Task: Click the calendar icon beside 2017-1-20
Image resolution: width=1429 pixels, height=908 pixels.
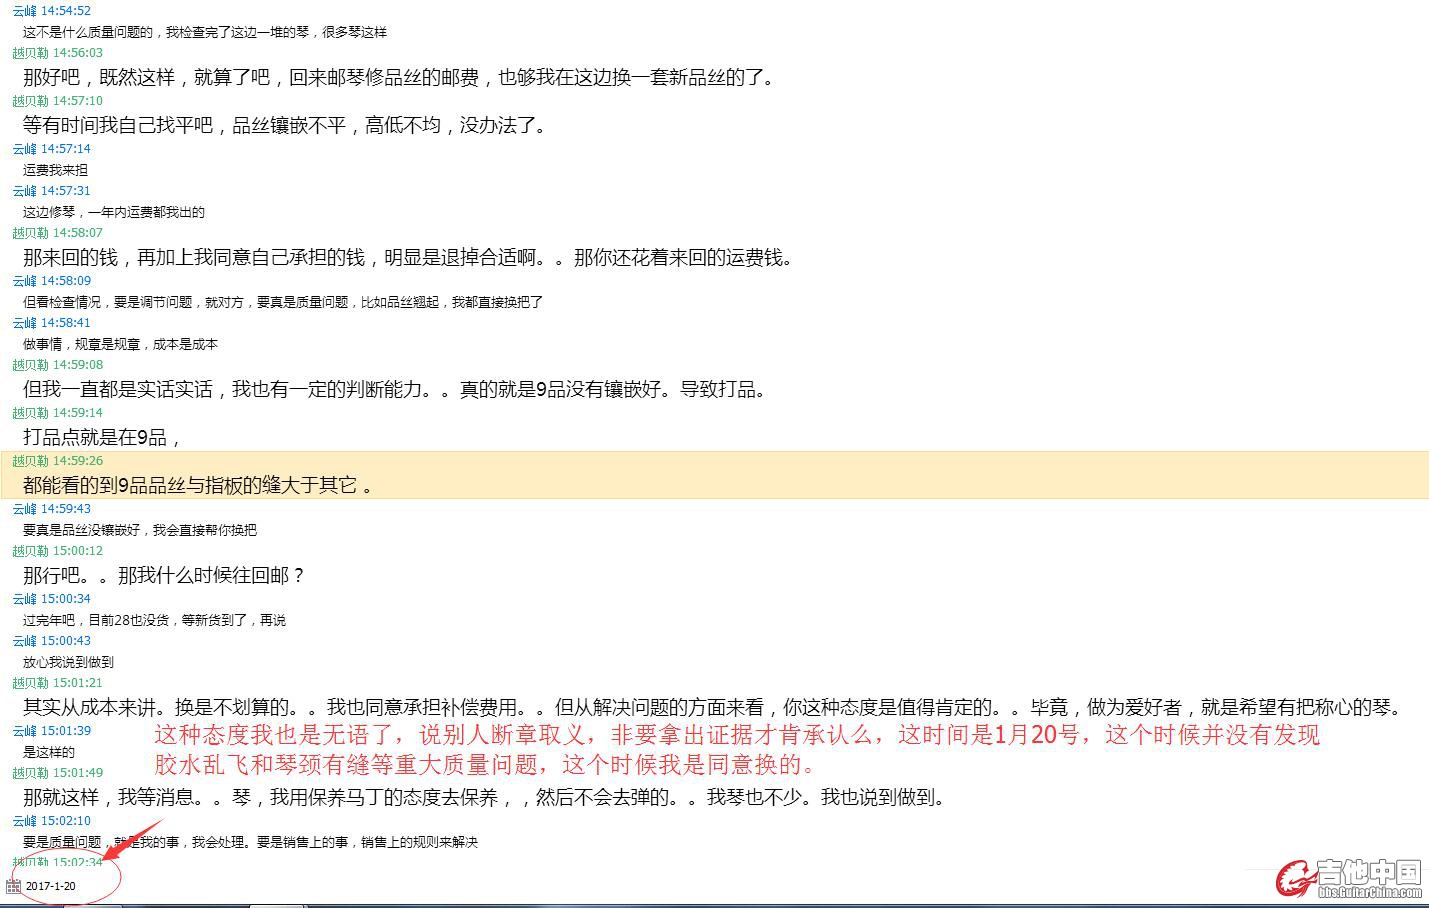Action: (x=13, y=886)
